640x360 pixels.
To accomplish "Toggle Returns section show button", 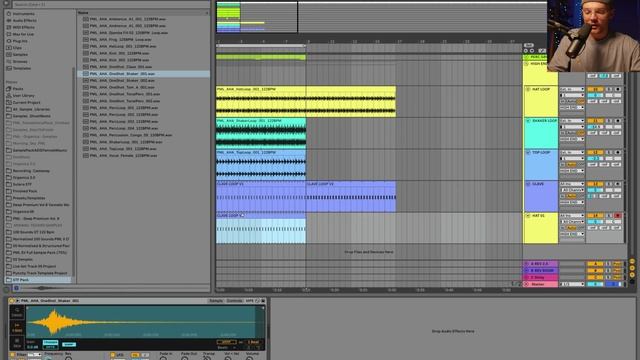I will click(632, 268).
